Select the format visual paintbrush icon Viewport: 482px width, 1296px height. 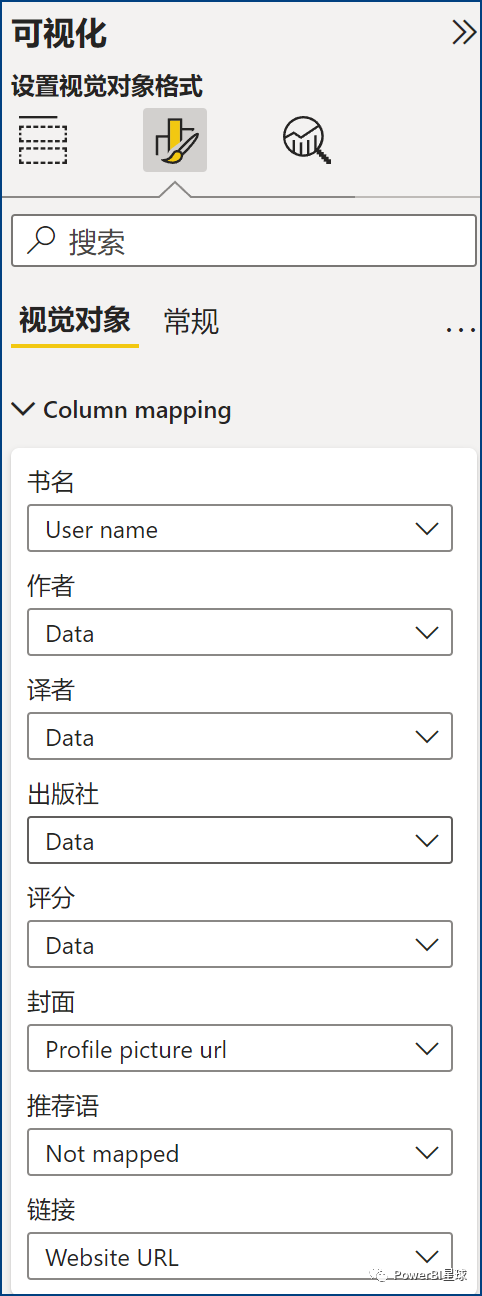point(175,140)
